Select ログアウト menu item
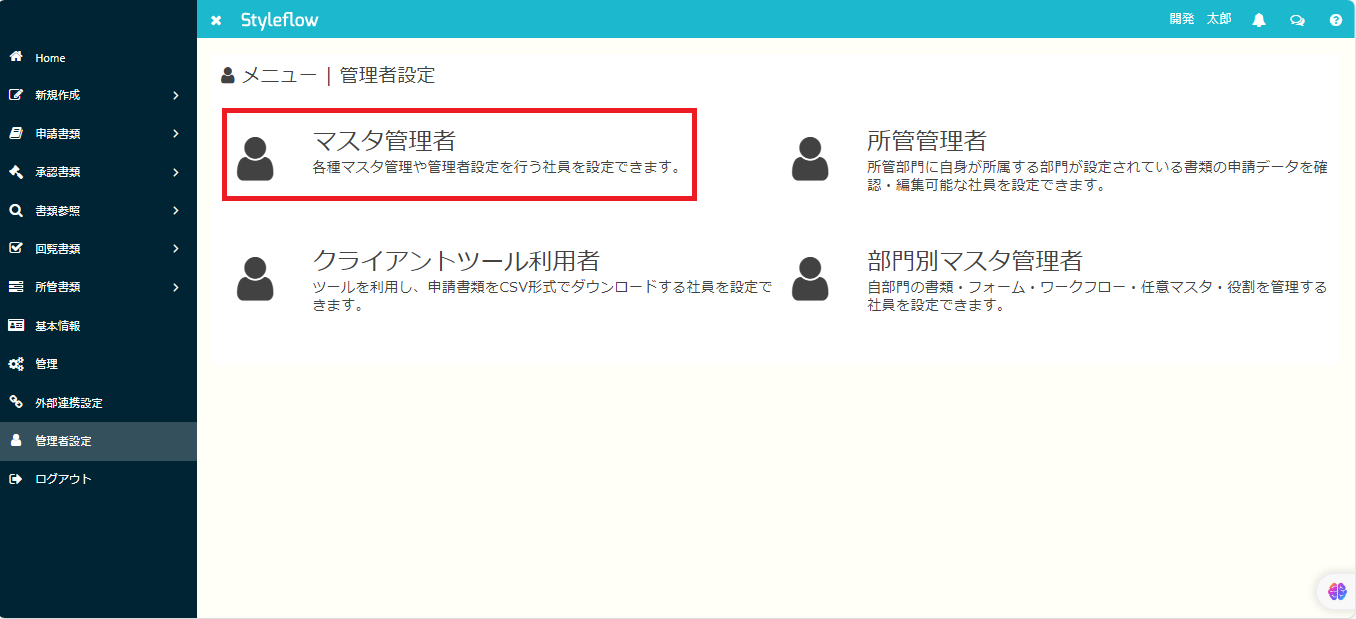Screen dimensions: 1356x619 pyautogui.click(x=98, y=479)
